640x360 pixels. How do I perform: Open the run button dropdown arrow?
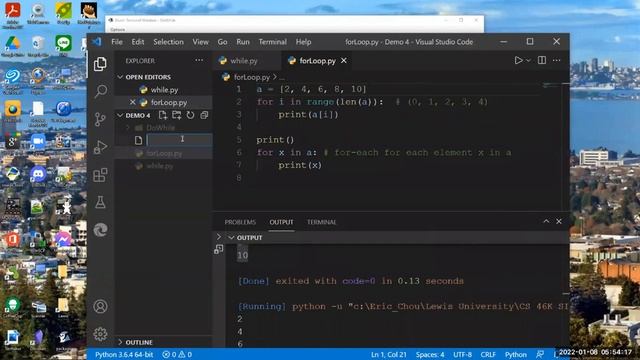(529, 60)
